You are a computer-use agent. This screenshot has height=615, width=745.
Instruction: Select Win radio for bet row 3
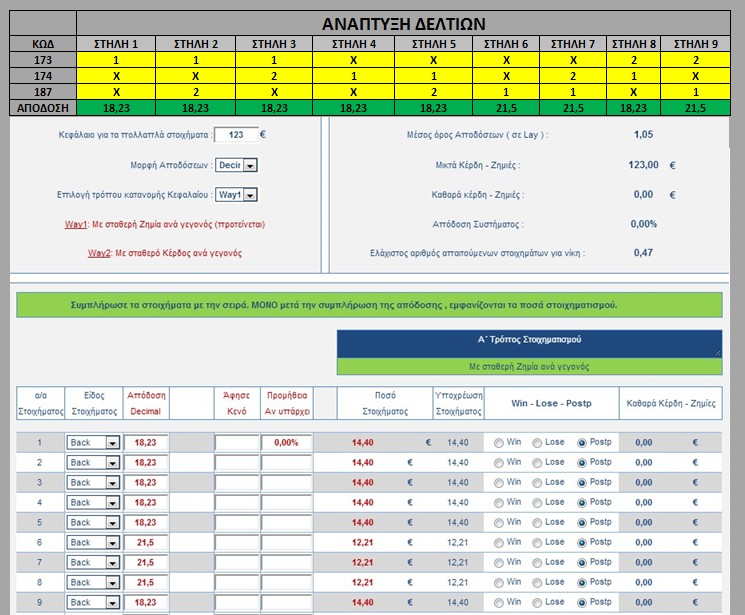[x=498, y=483]
